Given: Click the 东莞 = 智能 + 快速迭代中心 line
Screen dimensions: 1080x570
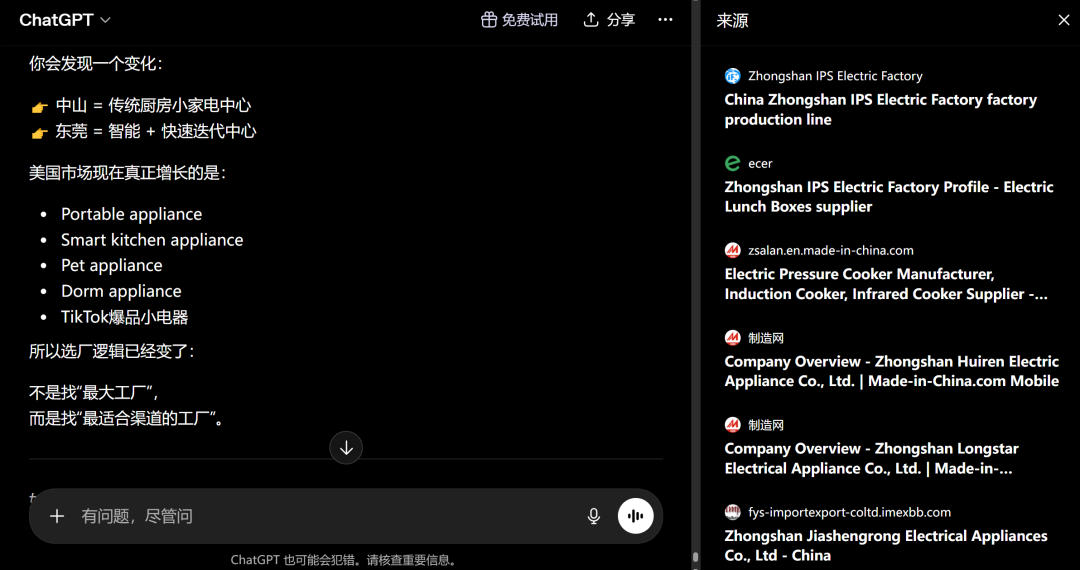Looking at the screenshot, I should (143, 131).
